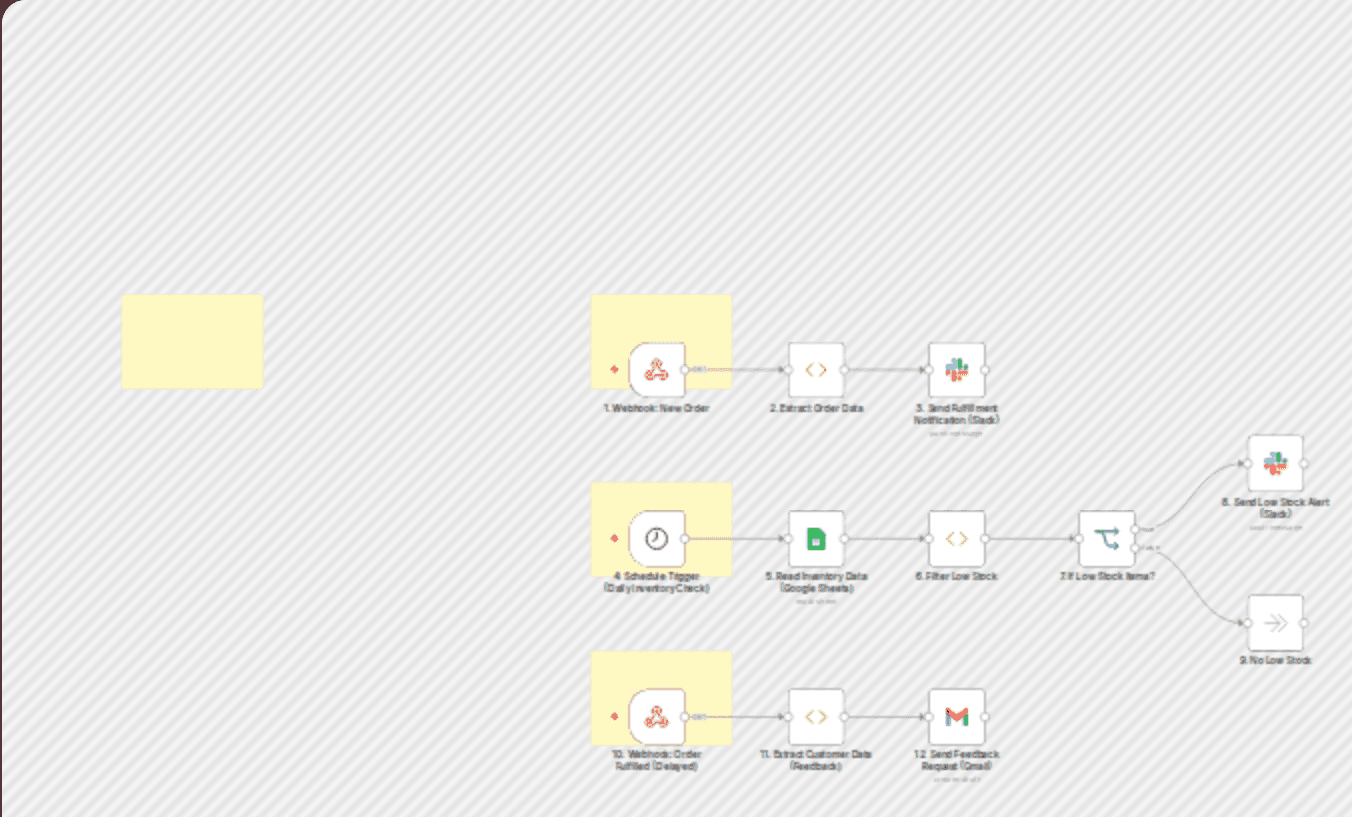Viewport: 1352px width, 817px height.
Task: Select the If Low Stock Items branch node
Action: coord(1107,539)
